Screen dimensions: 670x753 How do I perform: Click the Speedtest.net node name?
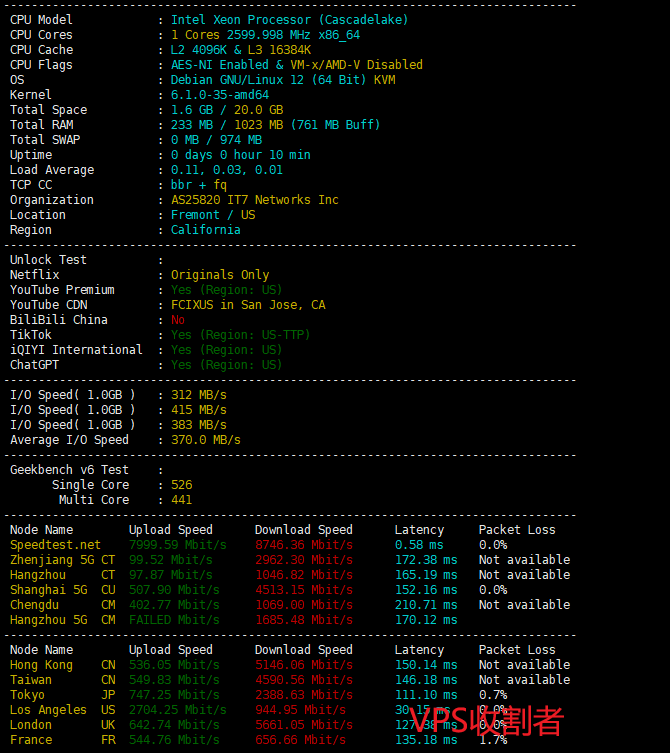tap(55, 545)
